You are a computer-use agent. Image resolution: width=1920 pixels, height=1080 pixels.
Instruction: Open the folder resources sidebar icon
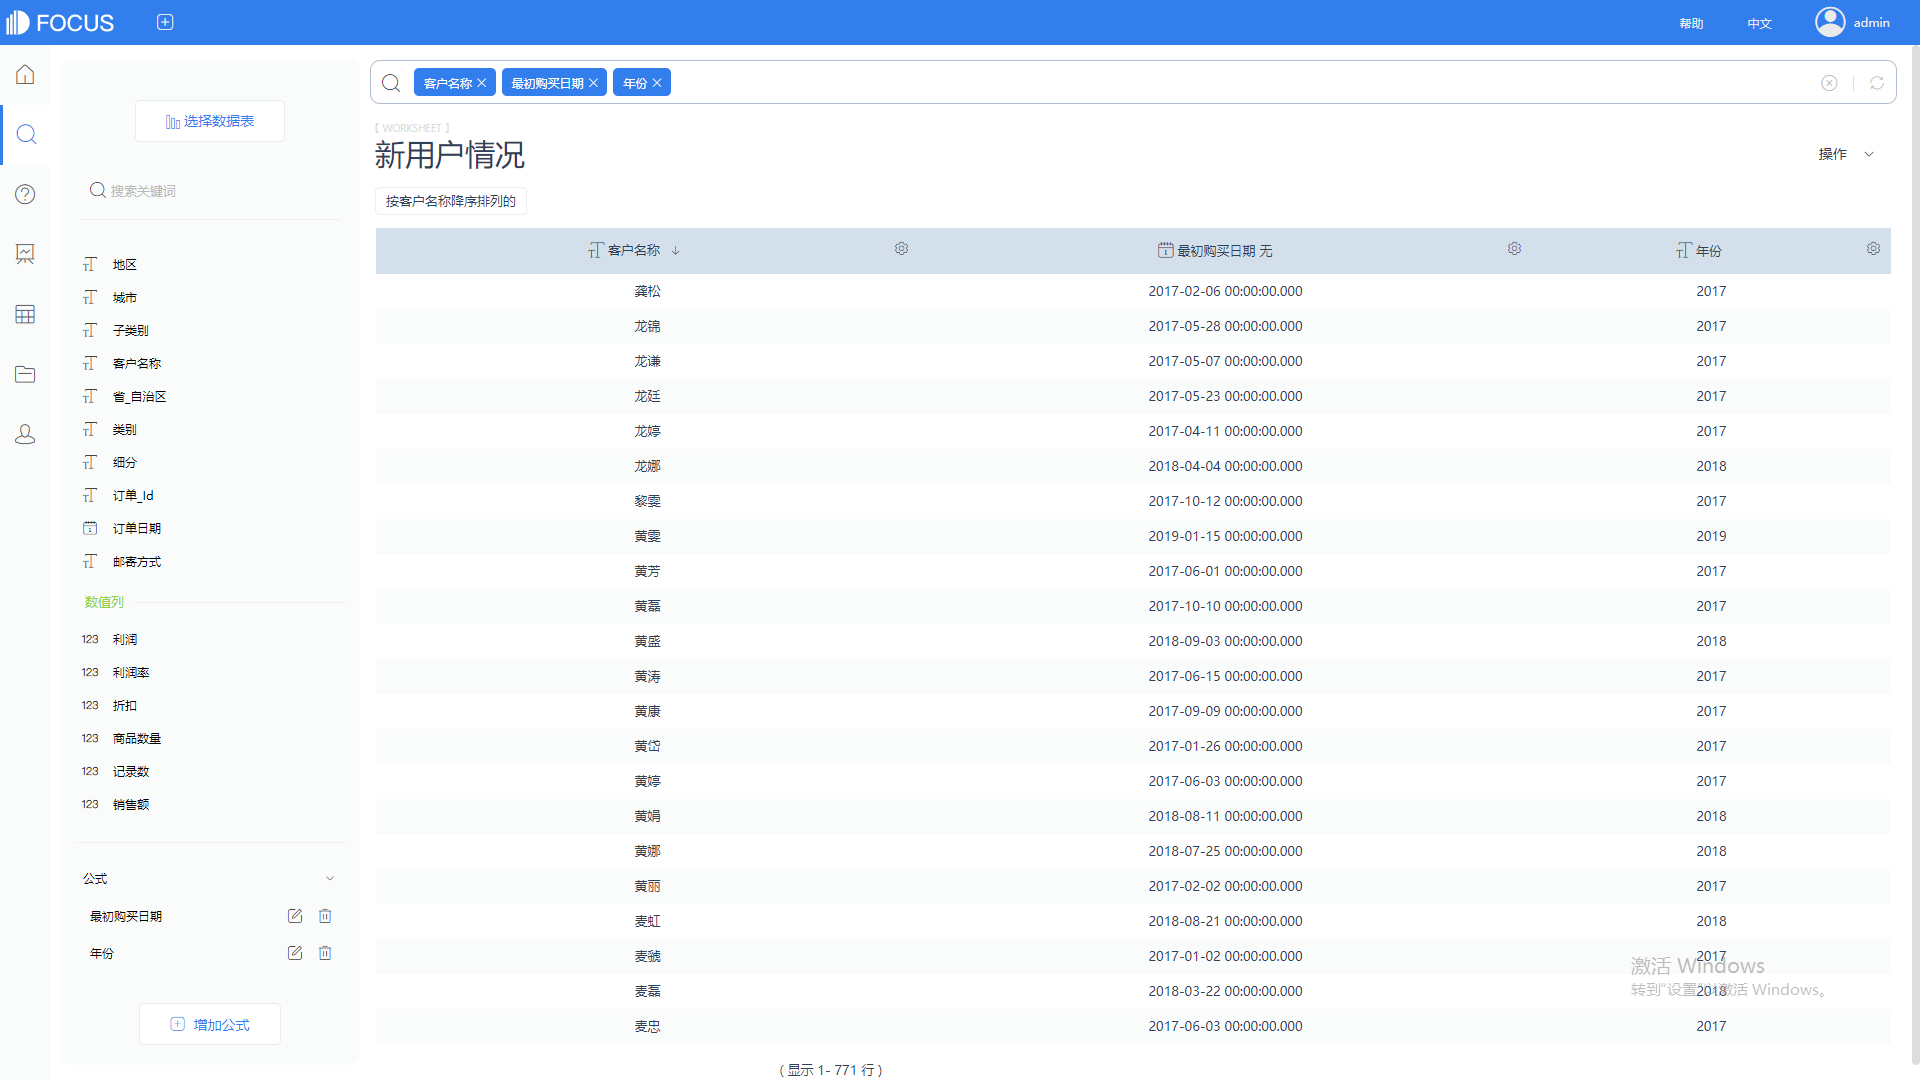click(25, 374)
